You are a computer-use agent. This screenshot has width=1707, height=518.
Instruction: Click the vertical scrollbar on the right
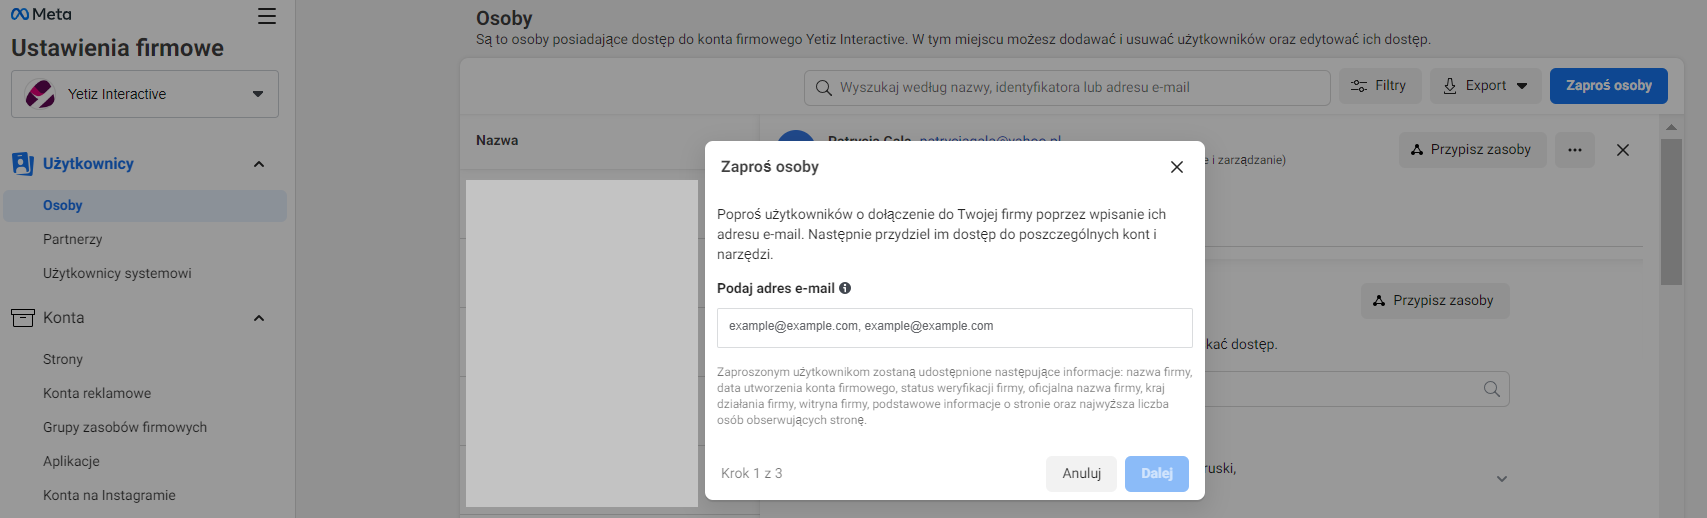click(1670, 212)
